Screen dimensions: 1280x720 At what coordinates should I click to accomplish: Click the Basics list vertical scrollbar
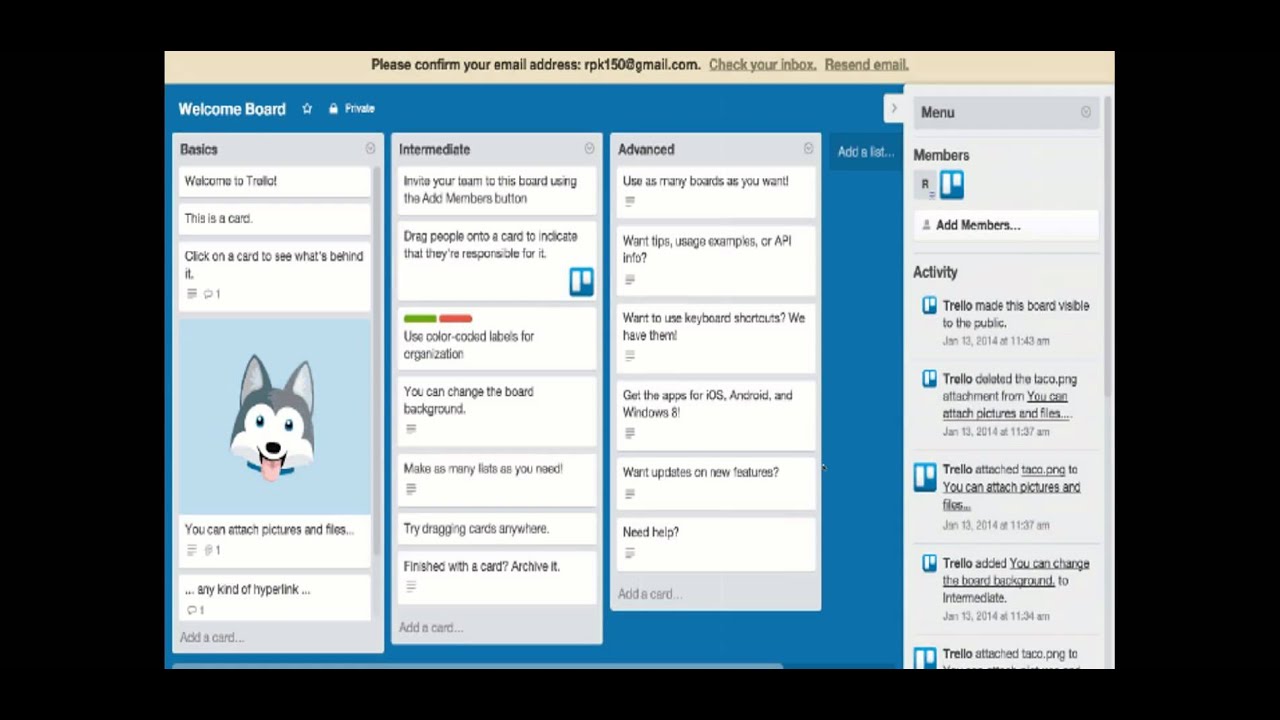pyautogui.click(x=377, y=360)
